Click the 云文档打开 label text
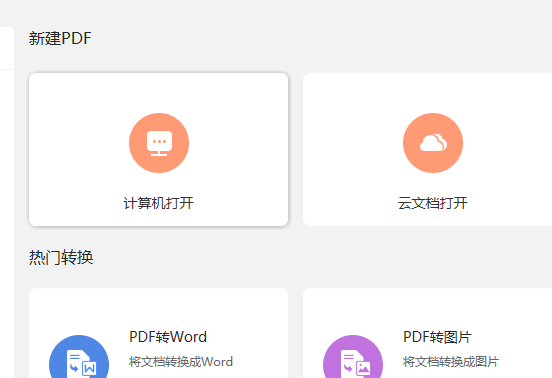Viewport: 552px width, 378px height. pyautogui.click(x=433, y=203)
